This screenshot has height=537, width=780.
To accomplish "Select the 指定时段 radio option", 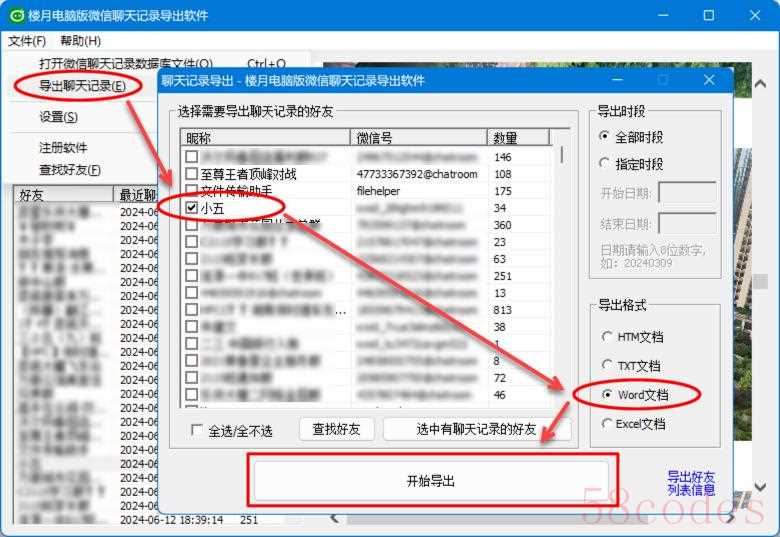I will (x=604, y=163).
